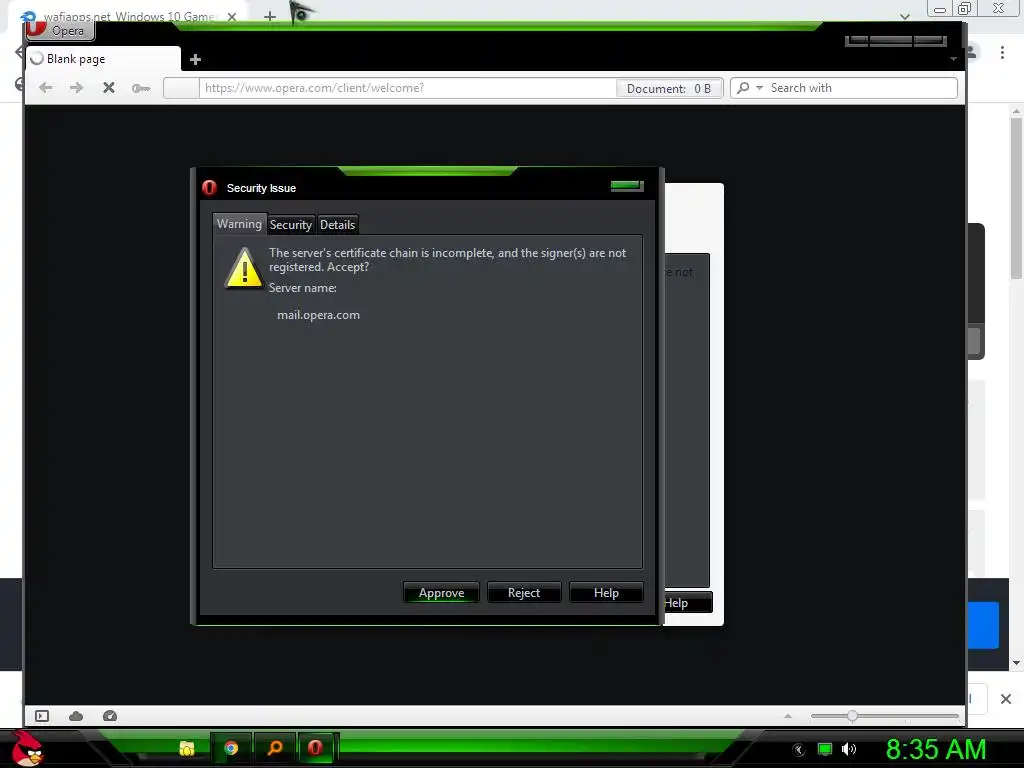Viewport: 1024px width, 768px height.
Task: Open Help in the Security Issue dialog
Action: coord(606,592)
